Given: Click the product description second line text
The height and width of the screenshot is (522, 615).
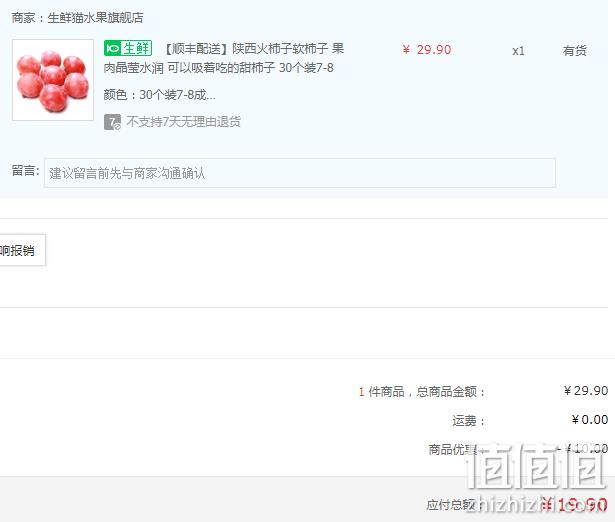Looking at the screenshot, I should click(218, 68).
